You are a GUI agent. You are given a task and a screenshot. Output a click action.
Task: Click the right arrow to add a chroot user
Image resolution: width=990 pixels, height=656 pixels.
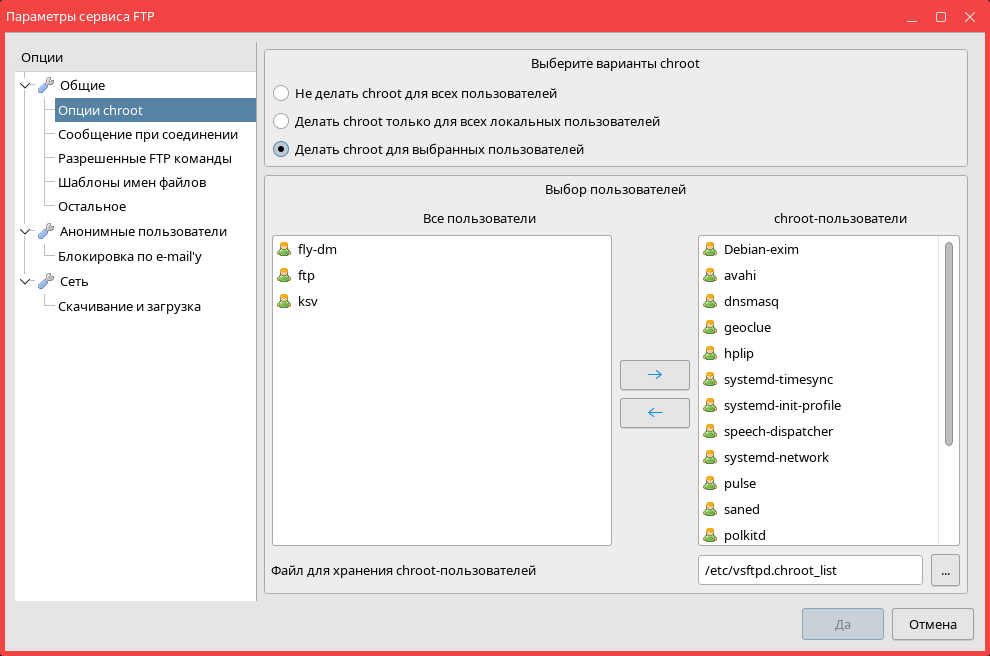pos(654,375)
